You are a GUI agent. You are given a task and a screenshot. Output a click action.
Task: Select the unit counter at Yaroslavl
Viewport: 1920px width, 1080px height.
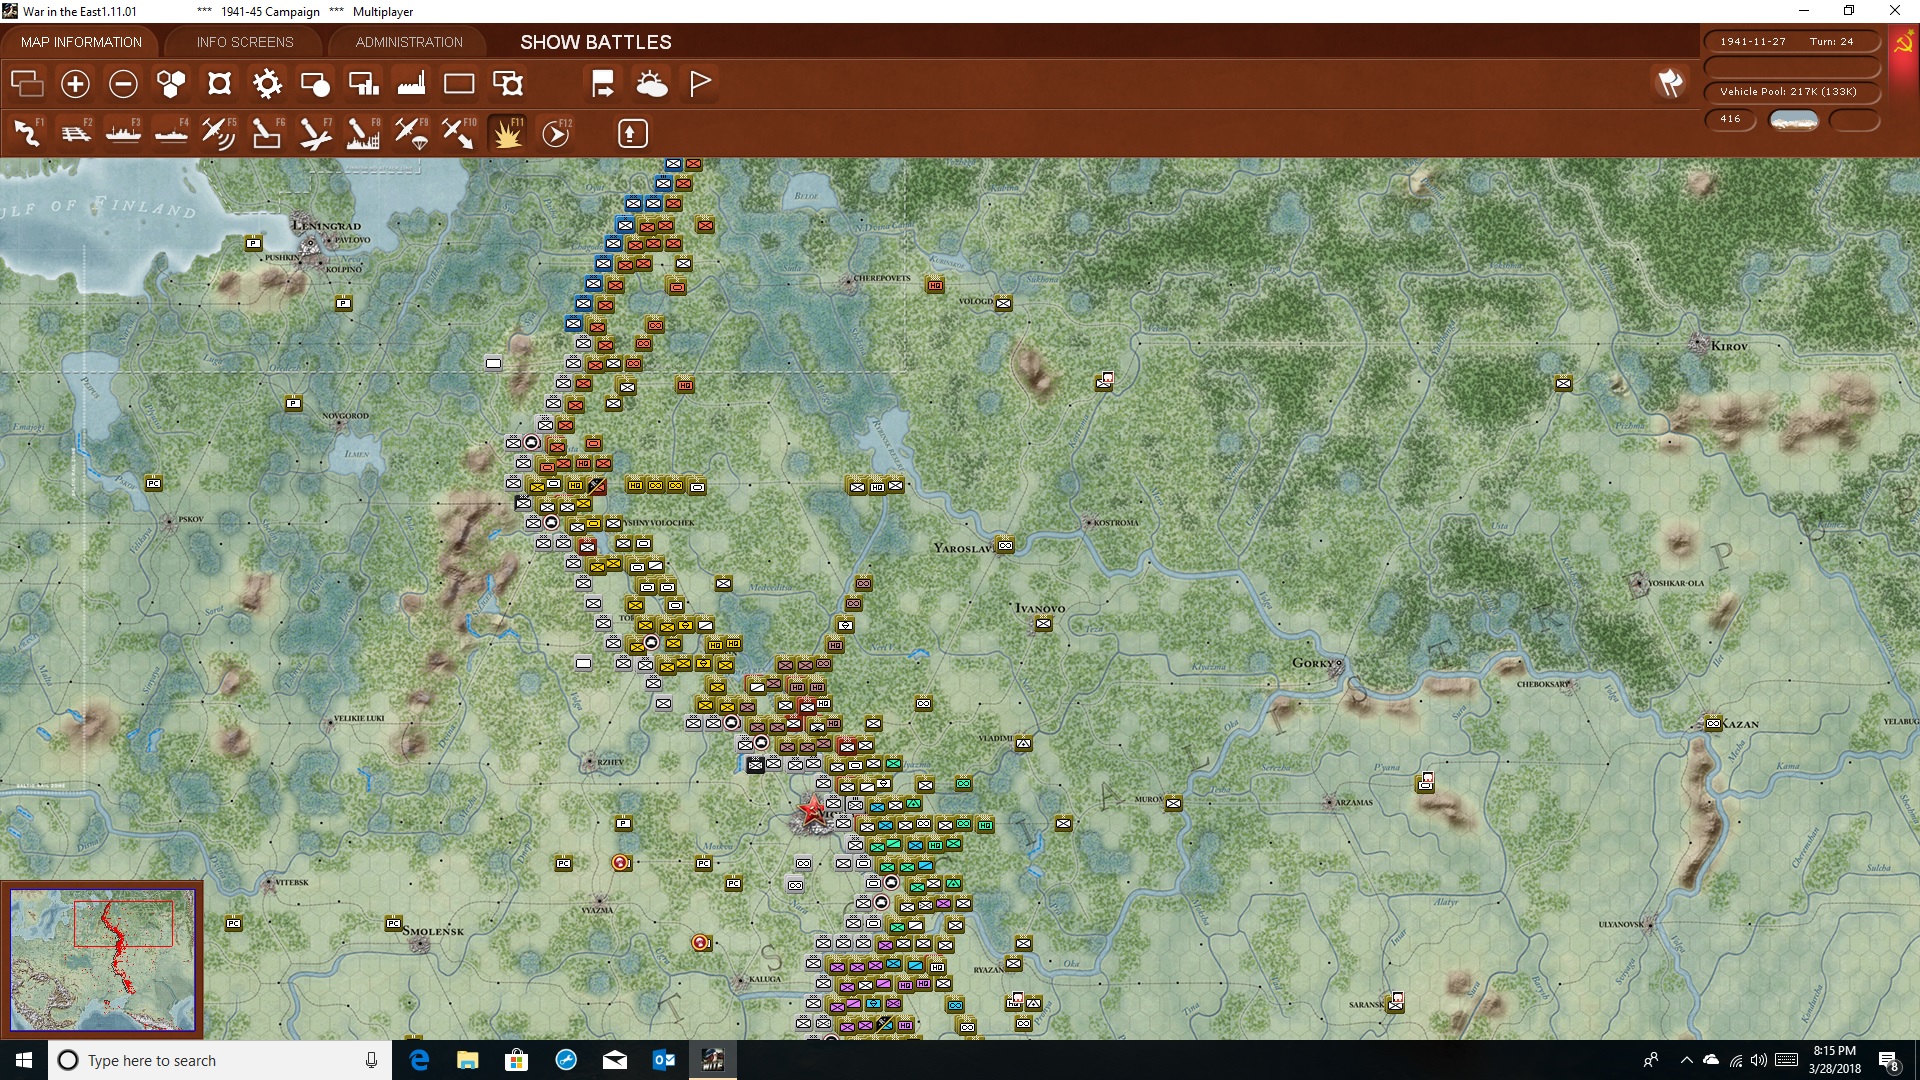pos(1005,546)
